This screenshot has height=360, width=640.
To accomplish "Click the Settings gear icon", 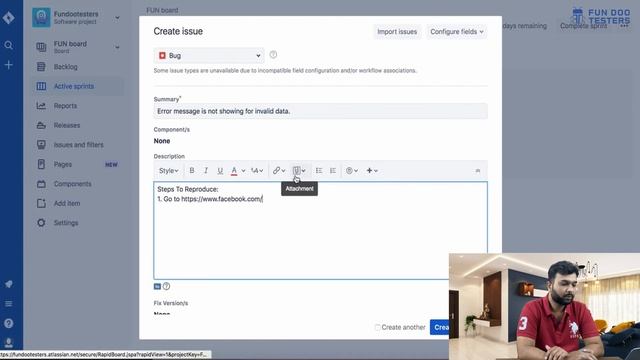I will tap(41, 223).
